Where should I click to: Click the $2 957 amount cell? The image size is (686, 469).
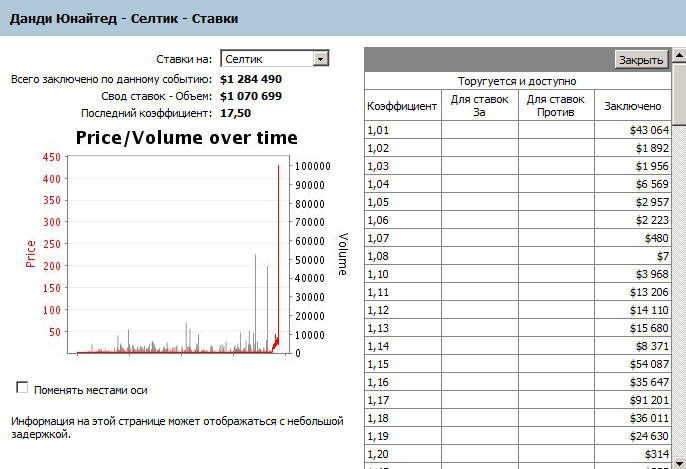pyautogui.click(x=633, y=202)
